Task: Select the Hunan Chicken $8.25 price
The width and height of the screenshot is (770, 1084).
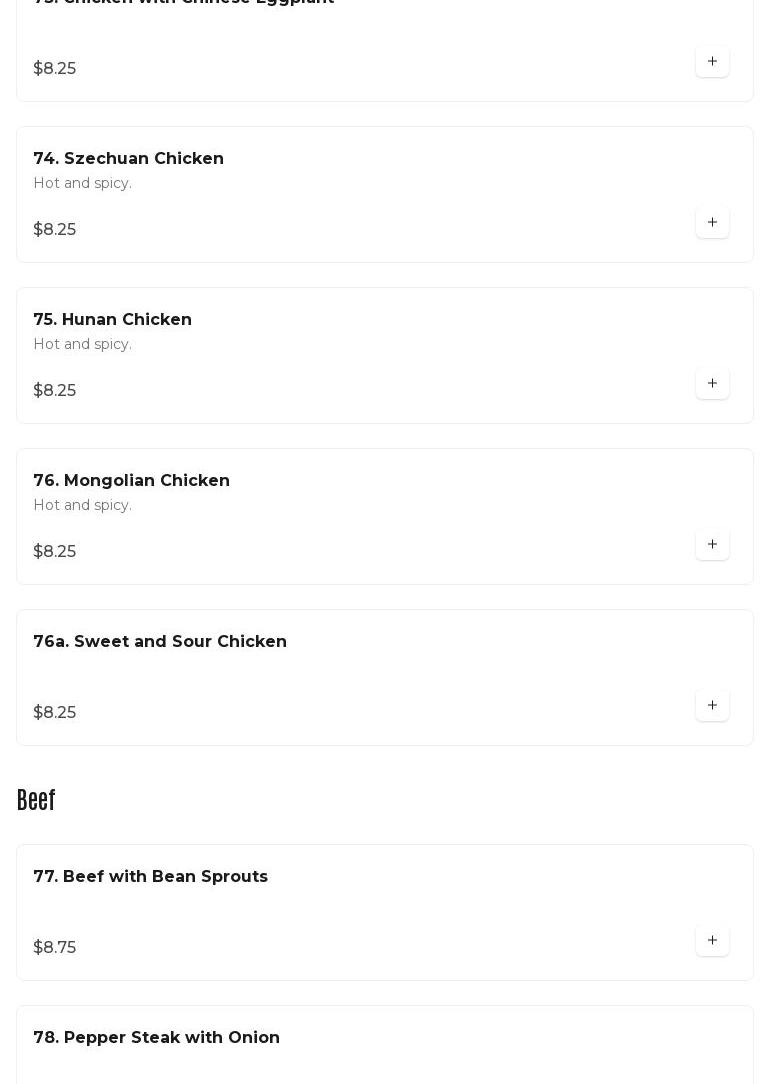Action: [x=55, y=390]
